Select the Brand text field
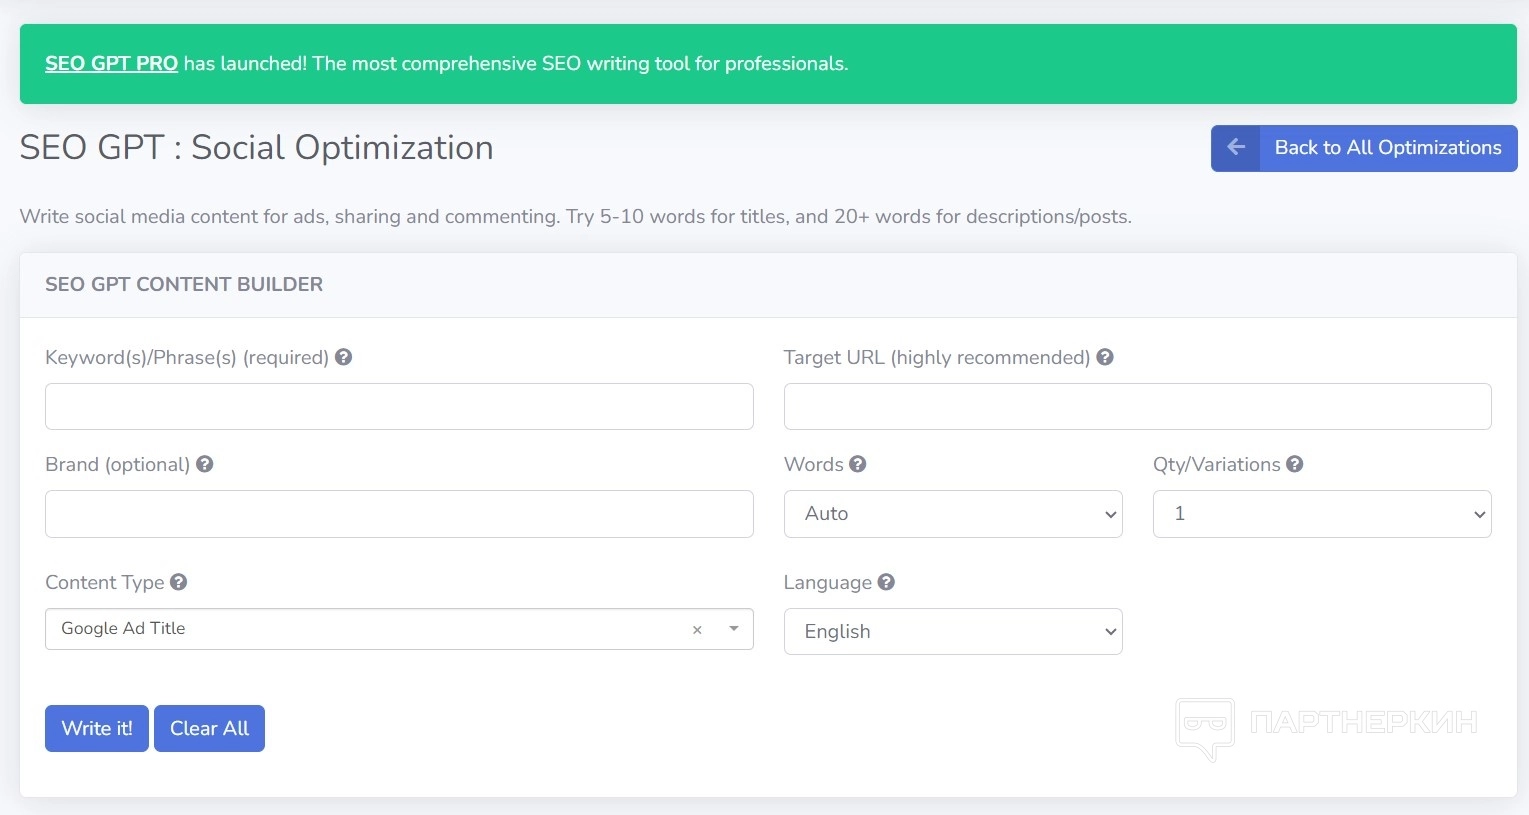Image resolution: width=1529 pixels, height=815 pixels. [399, 514]
